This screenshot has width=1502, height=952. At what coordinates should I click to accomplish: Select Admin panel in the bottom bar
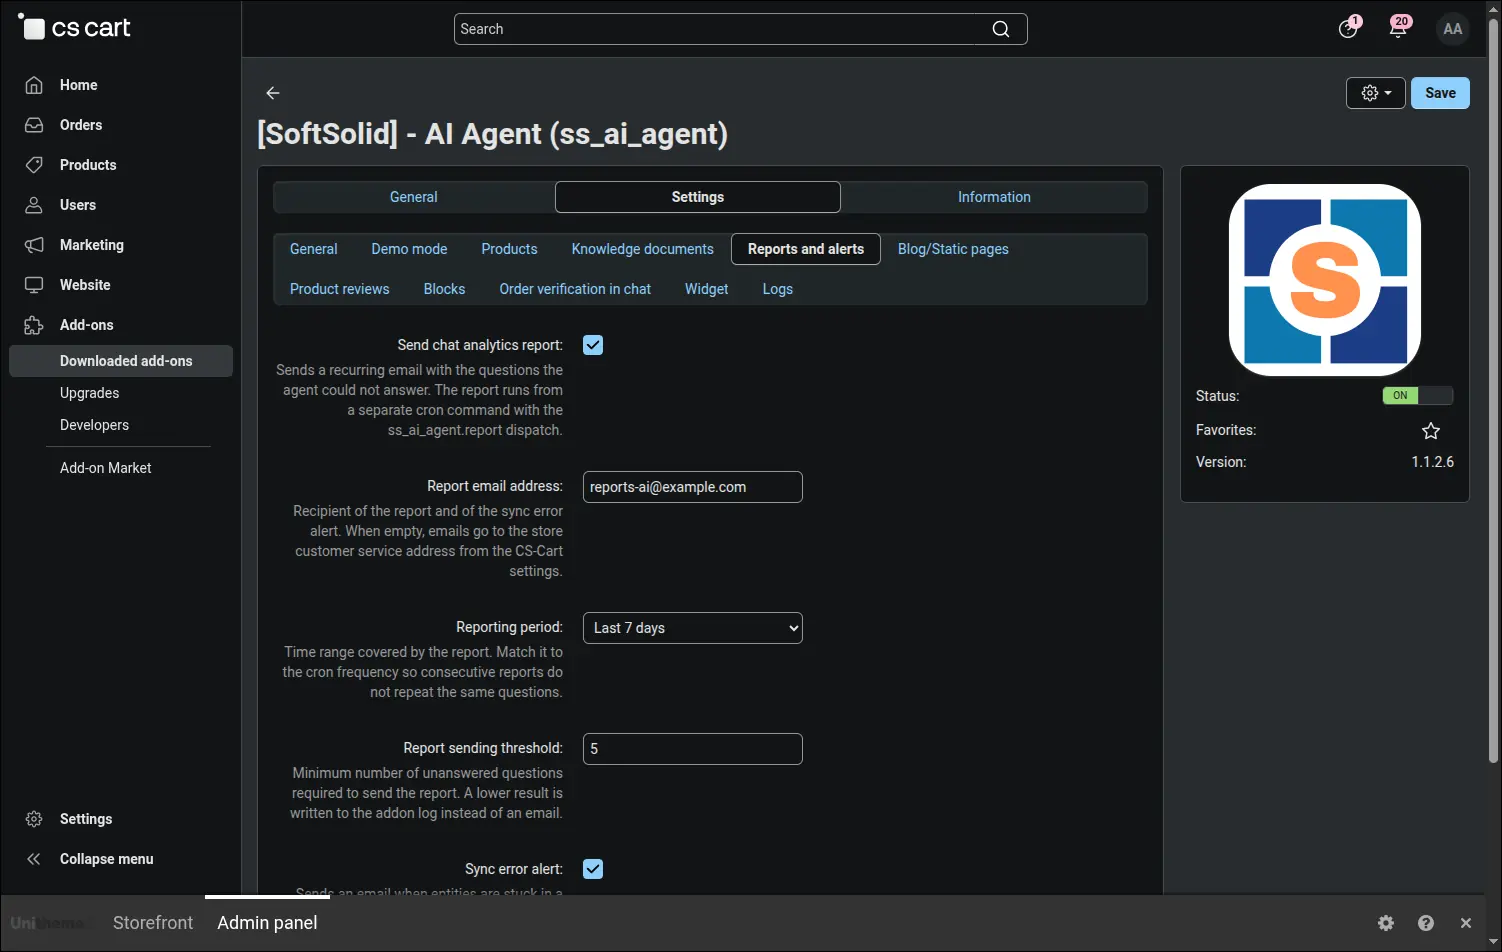(x=267, y=923)
